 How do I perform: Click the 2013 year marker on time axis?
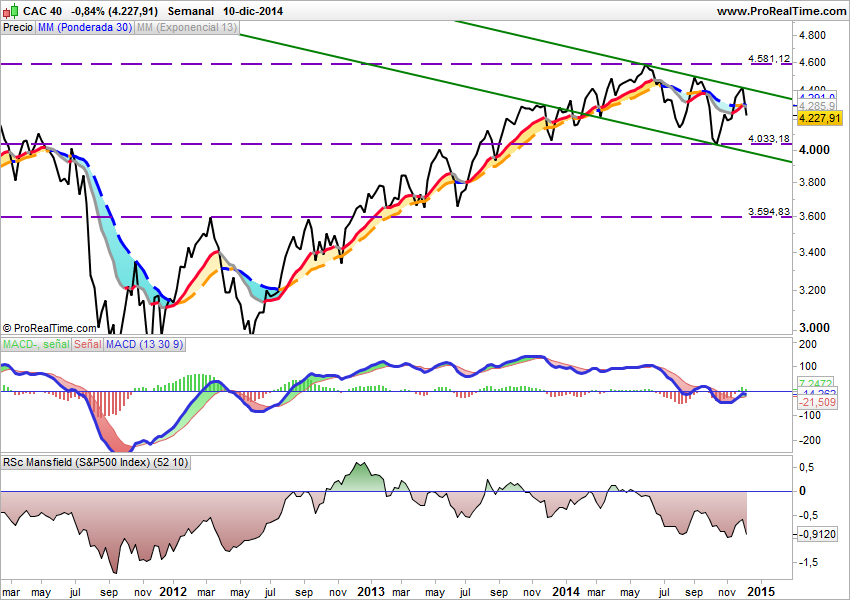pyautogui.click(x=371, y=591)
